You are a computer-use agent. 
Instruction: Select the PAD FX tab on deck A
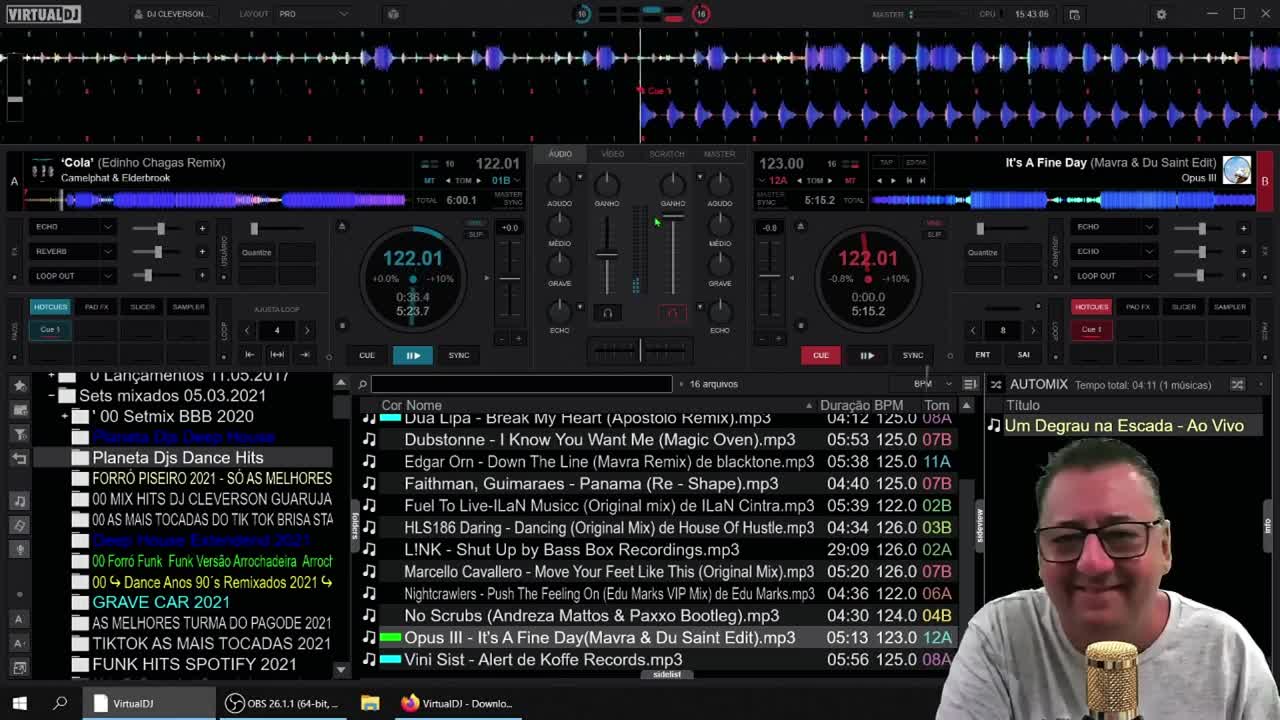tap(97, 307)
